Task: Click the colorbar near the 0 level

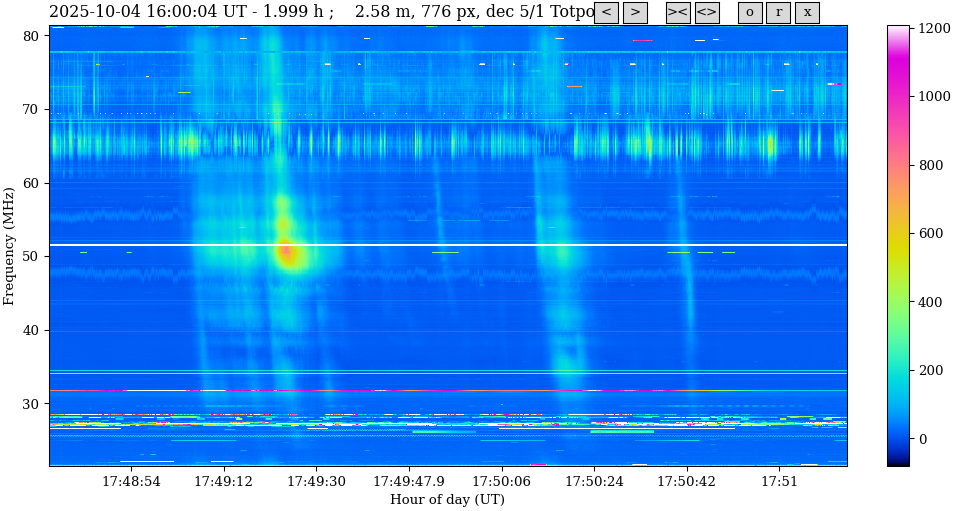Action: coord(898,439)
